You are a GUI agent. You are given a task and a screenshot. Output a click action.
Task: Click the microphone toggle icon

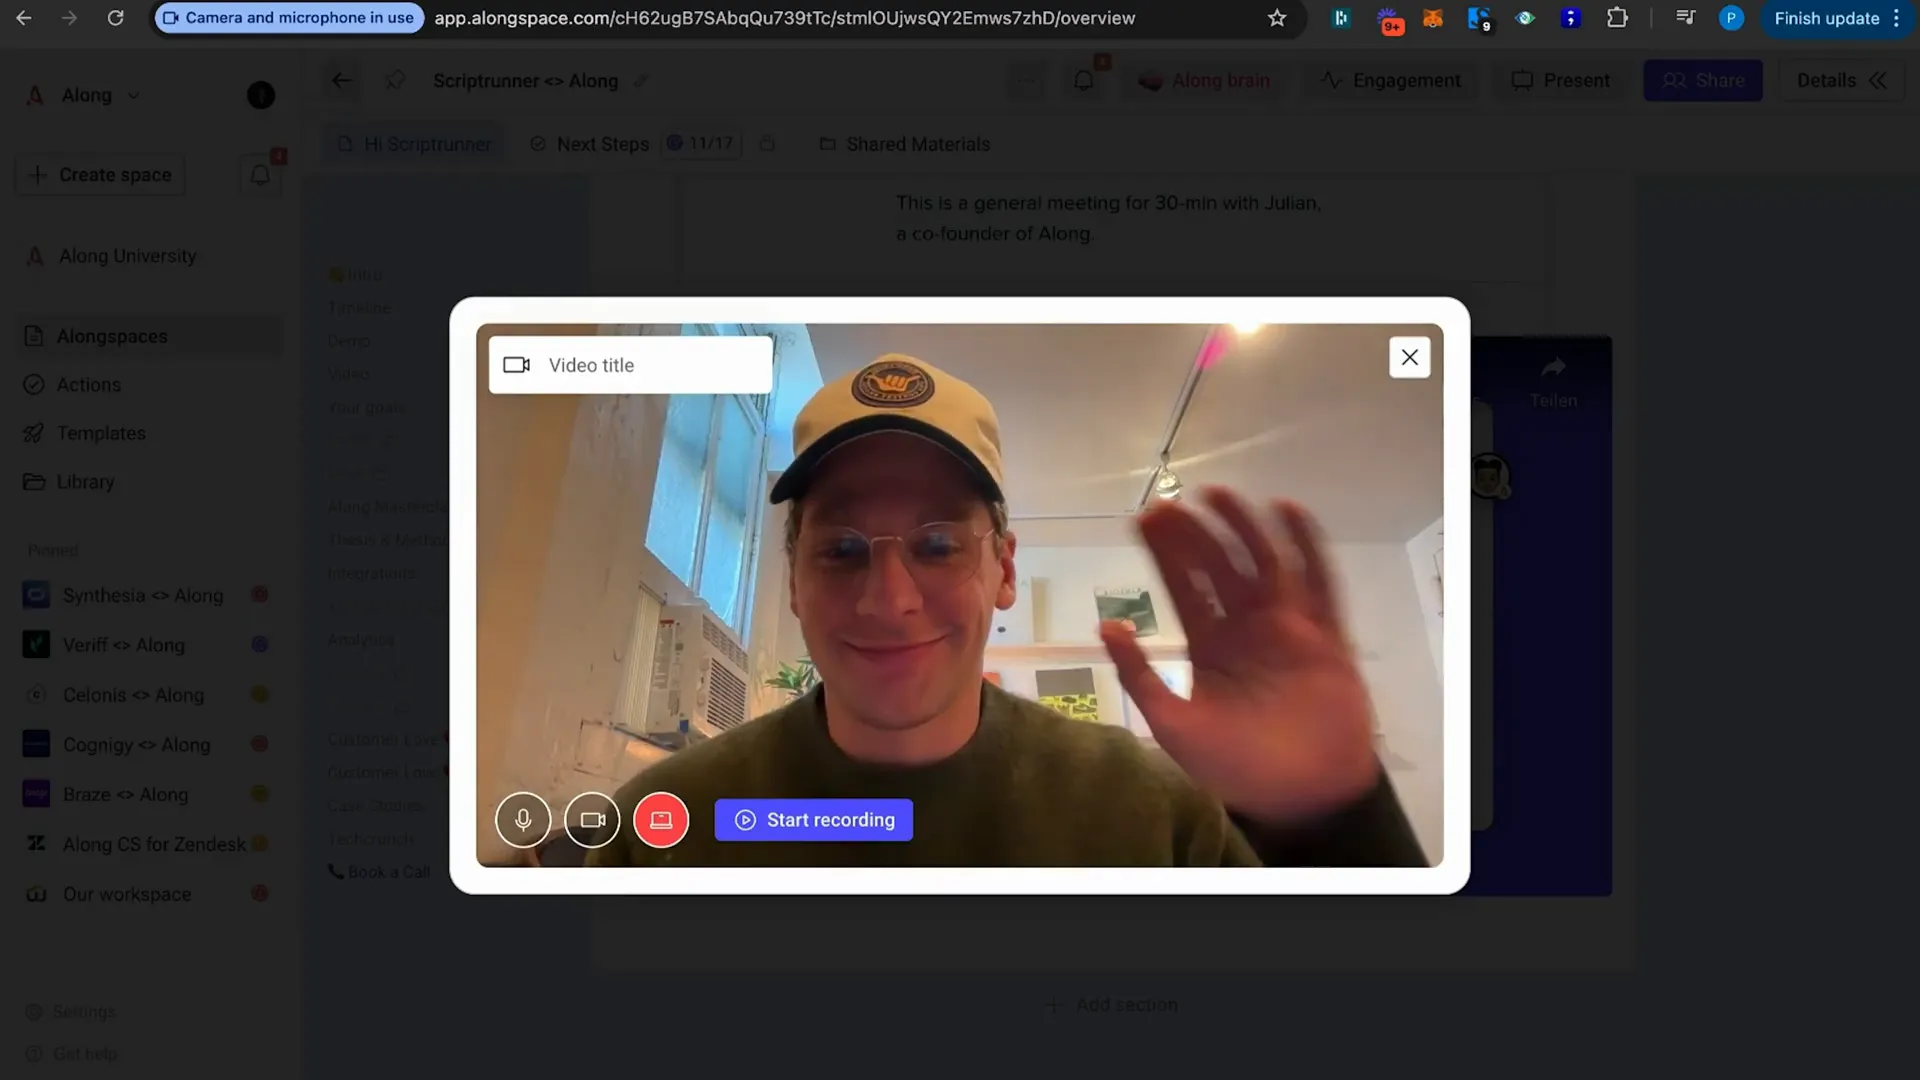(522, 819)
